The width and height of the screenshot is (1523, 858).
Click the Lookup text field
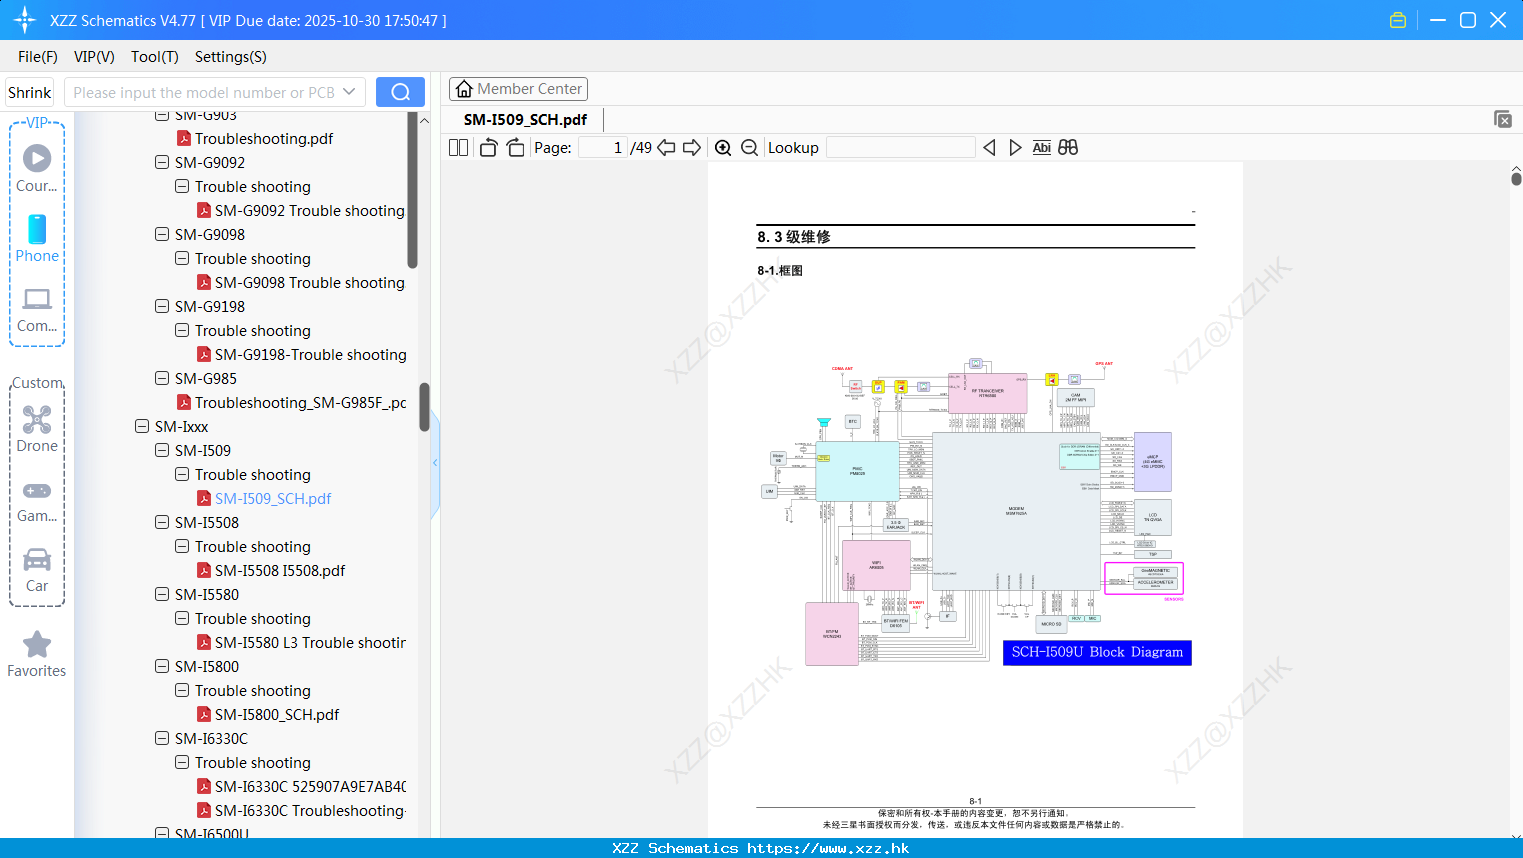point(901,147)
